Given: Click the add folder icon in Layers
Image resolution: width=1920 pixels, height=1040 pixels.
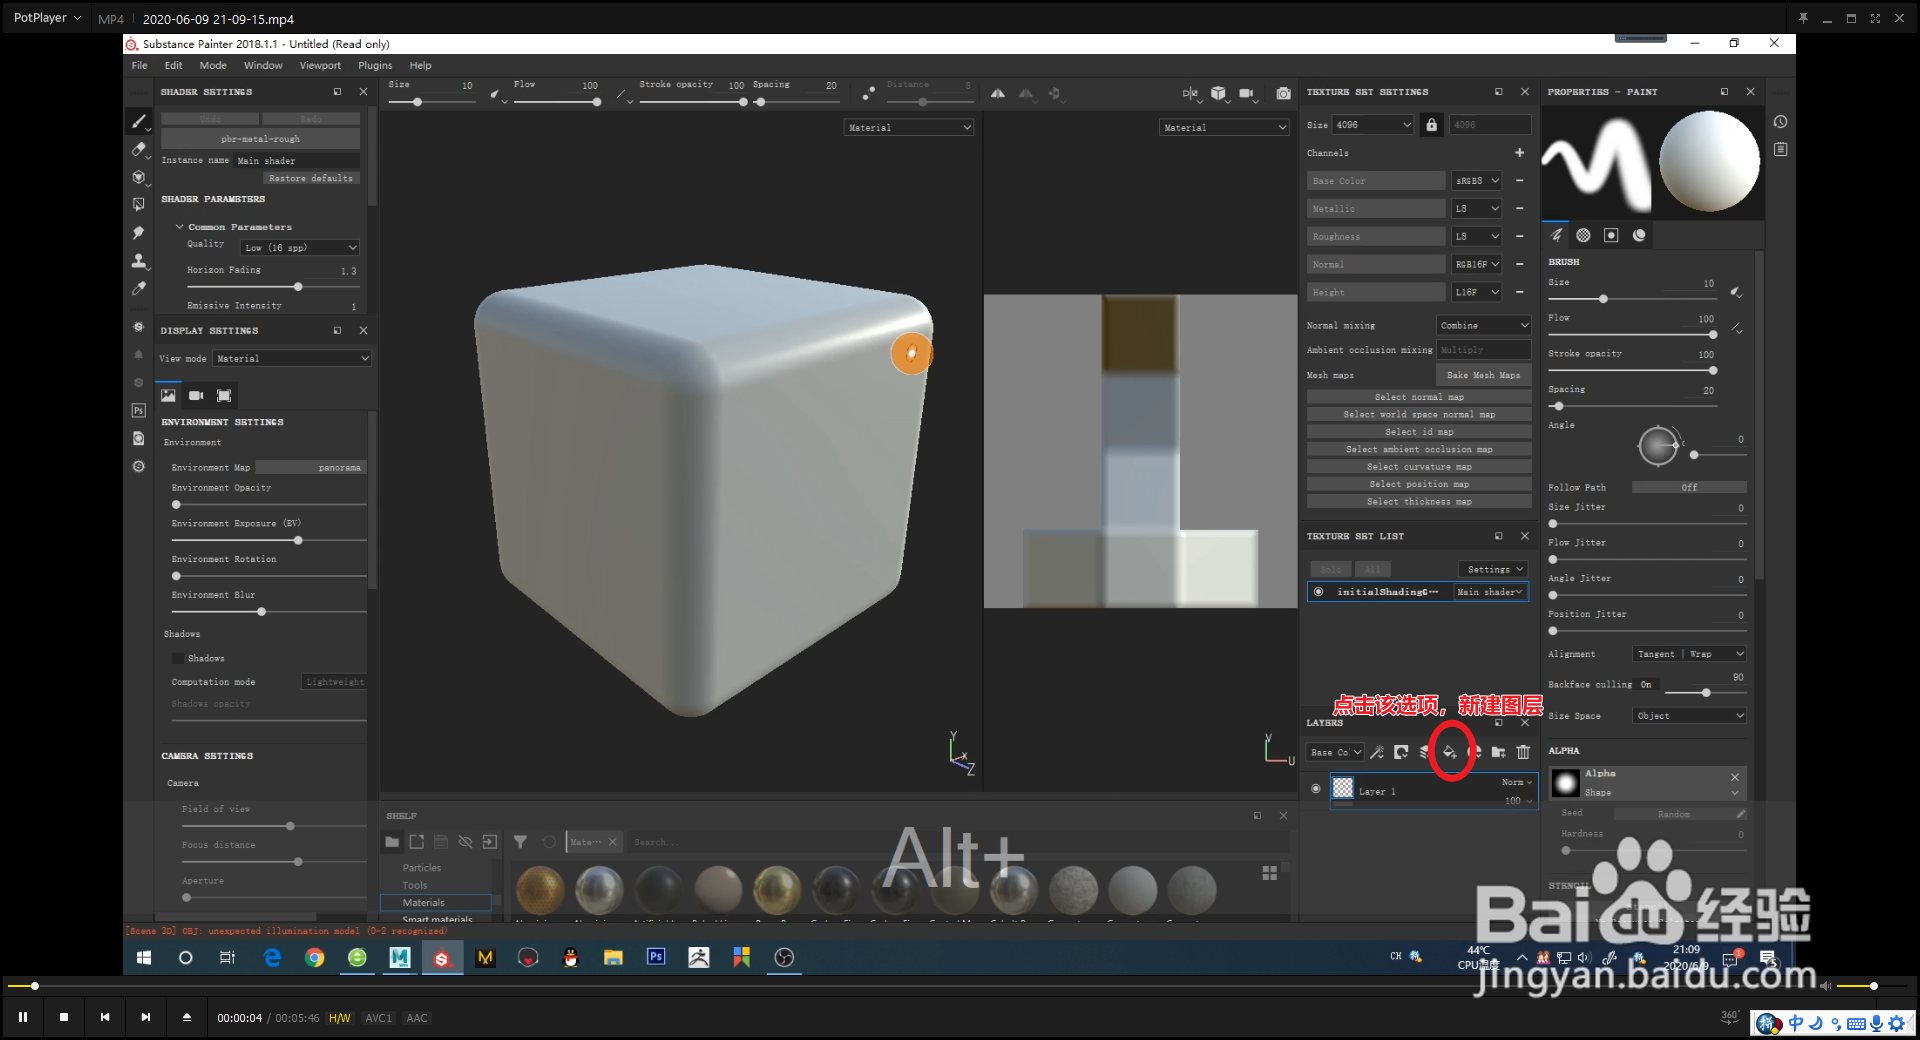Looking at the screenshot, I should (1498, 752).
